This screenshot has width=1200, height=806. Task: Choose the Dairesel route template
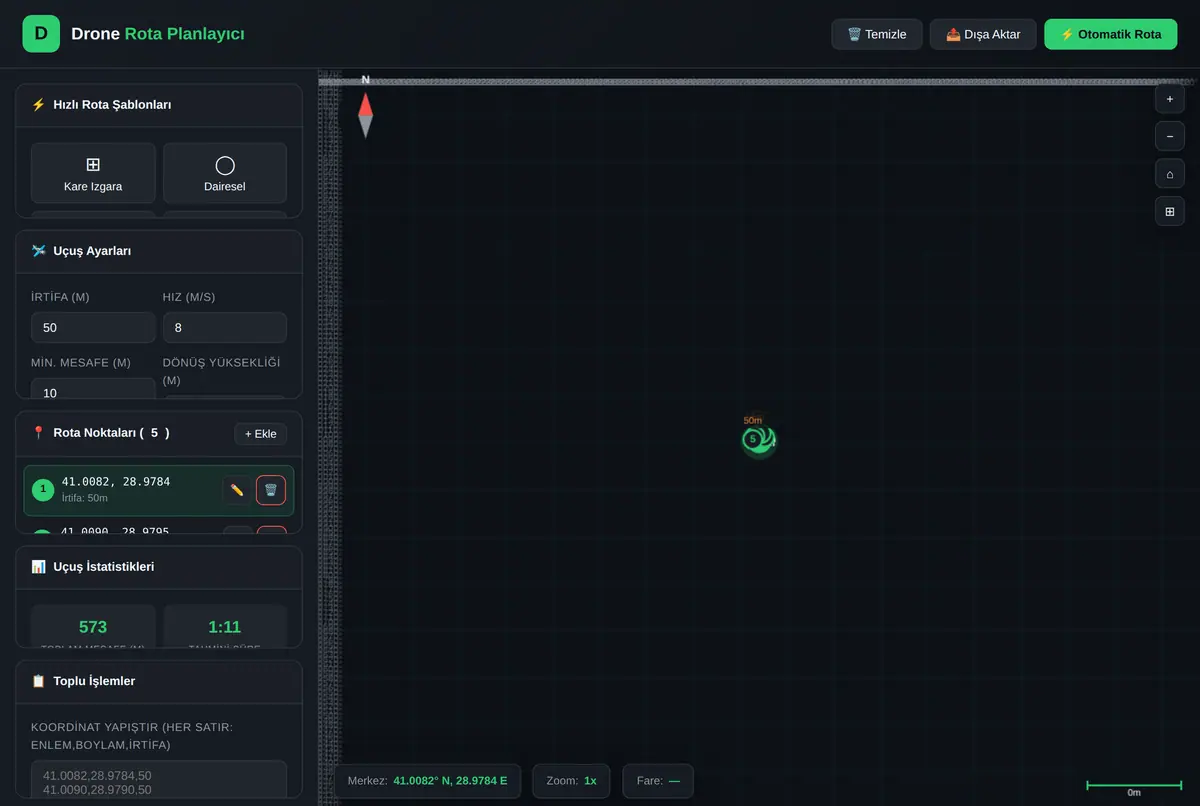225,173
